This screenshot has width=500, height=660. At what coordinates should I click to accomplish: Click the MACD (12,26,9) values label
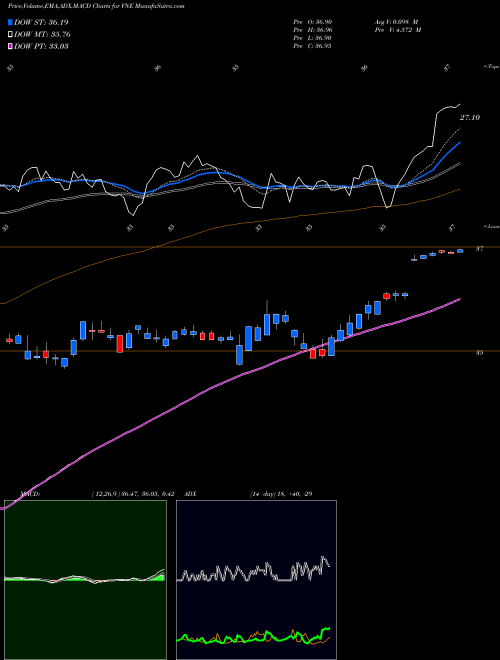[133, 494]
